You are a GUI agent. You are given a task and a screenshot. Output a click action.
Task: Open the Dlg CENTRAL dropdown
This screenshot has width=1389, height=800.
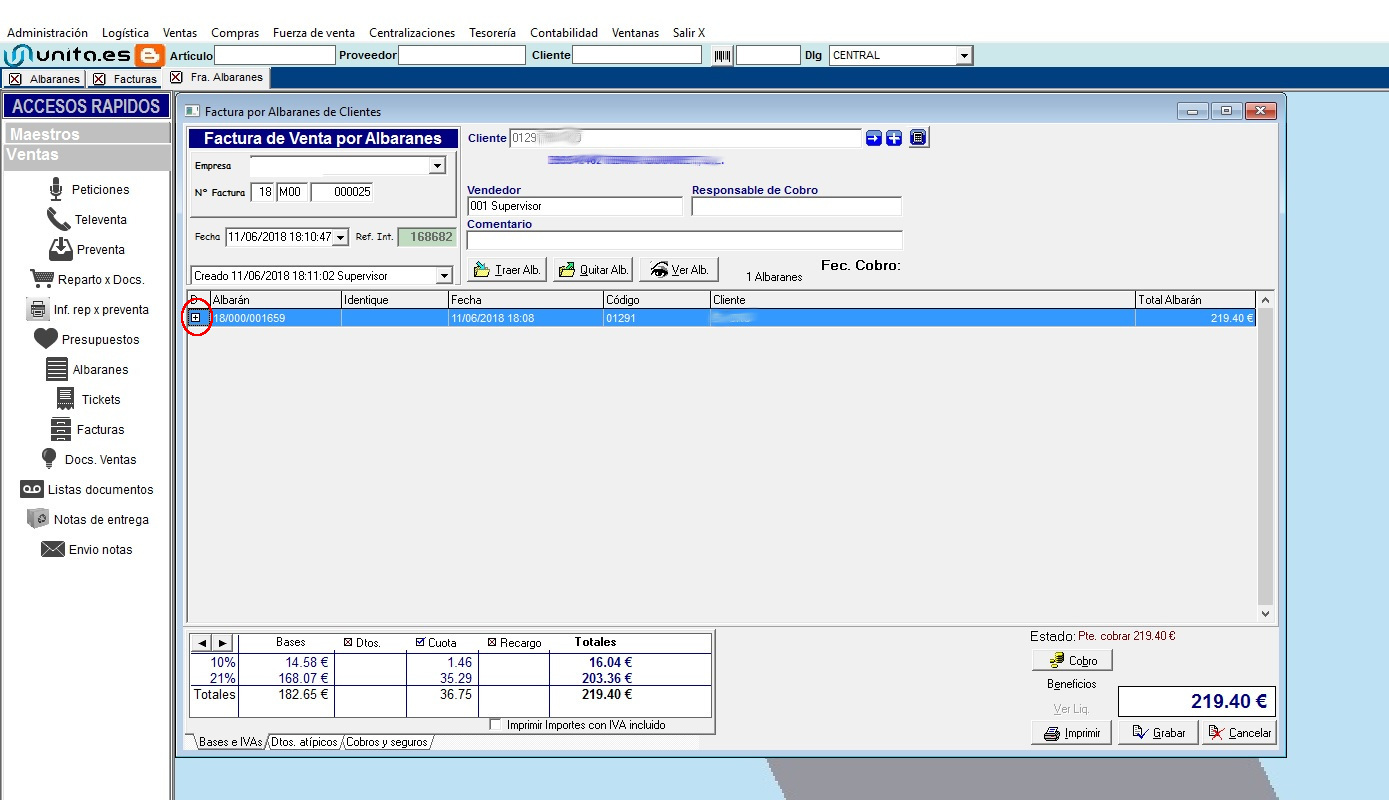coord(964,56)
